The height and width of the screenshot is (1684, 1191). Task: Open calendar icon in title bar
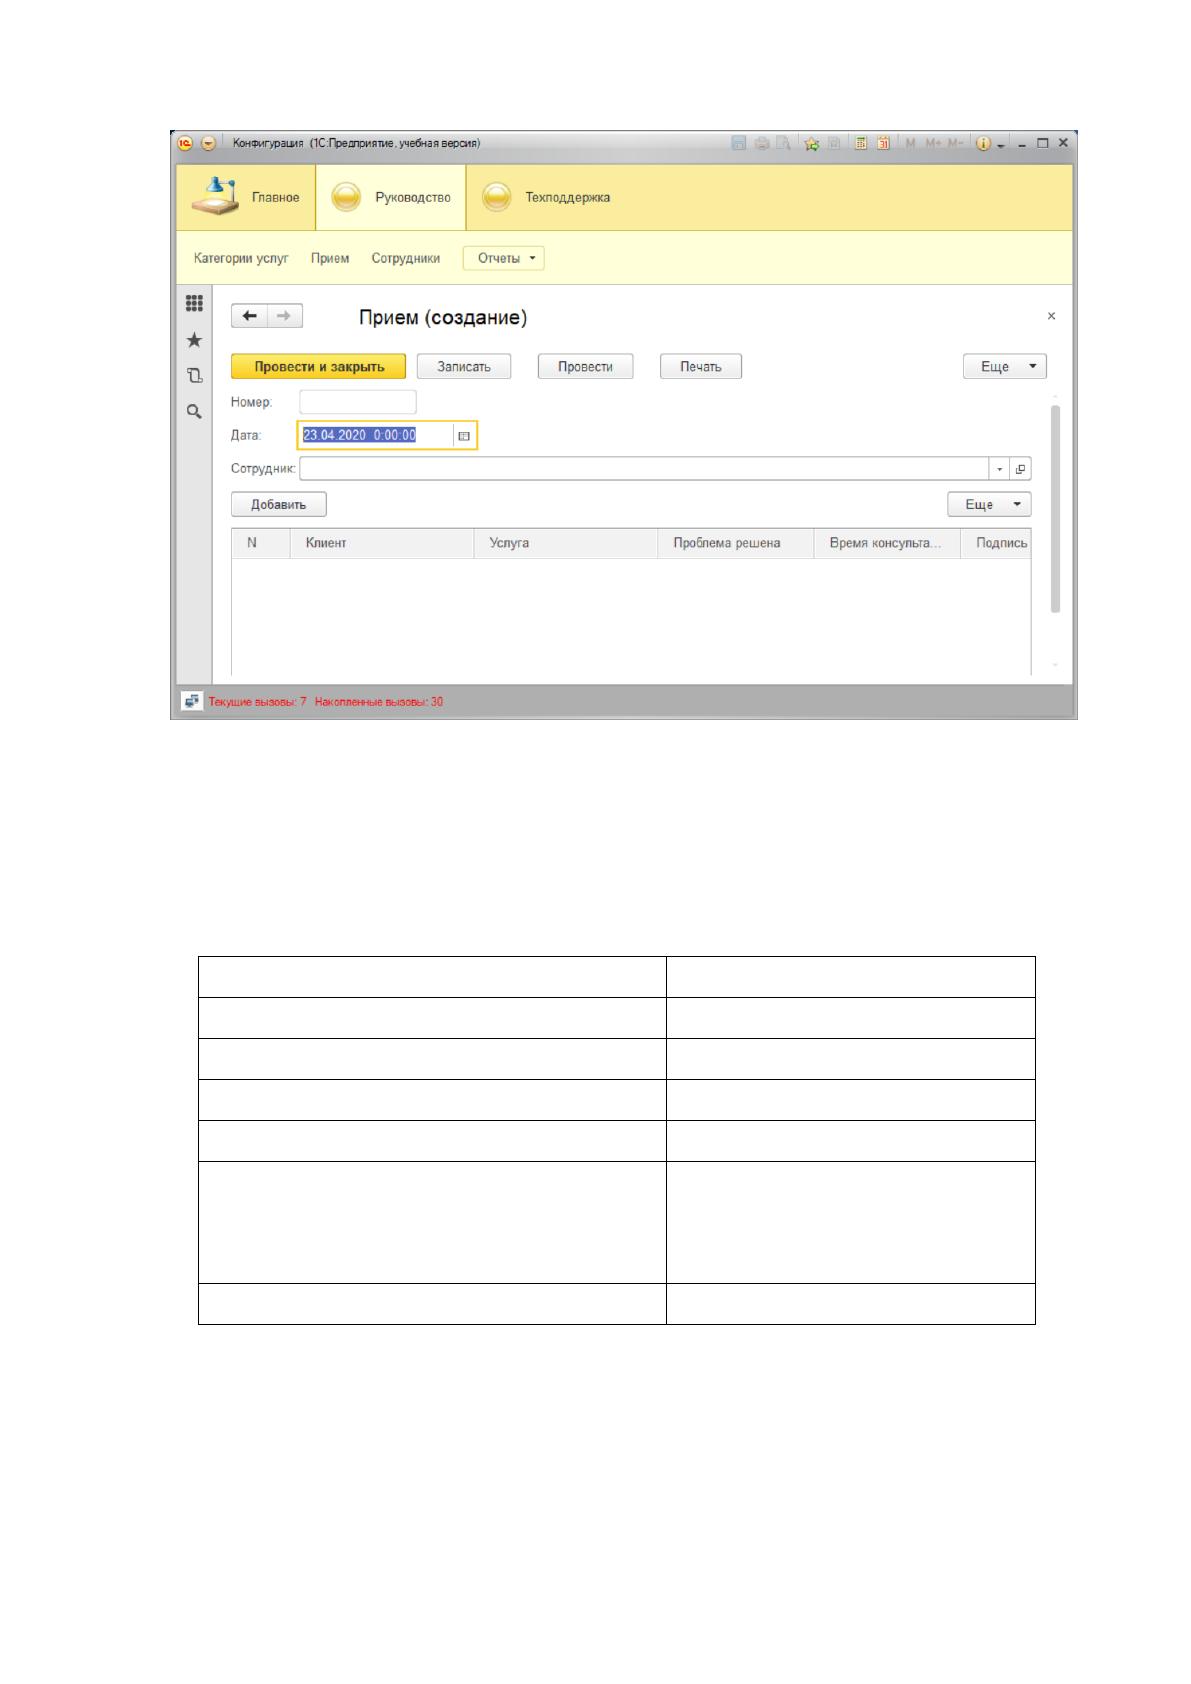883,143
